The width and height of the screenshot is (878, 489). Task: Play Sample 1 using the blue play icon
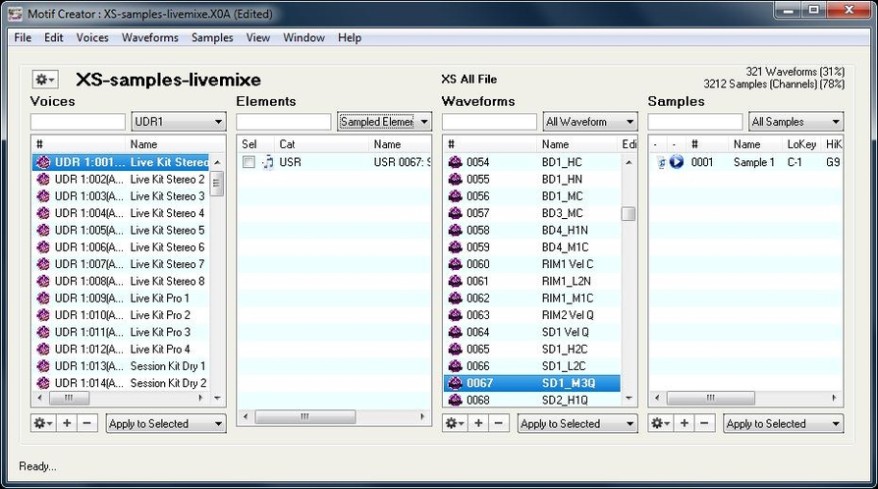pyautogui.click(x=676, y=162)
